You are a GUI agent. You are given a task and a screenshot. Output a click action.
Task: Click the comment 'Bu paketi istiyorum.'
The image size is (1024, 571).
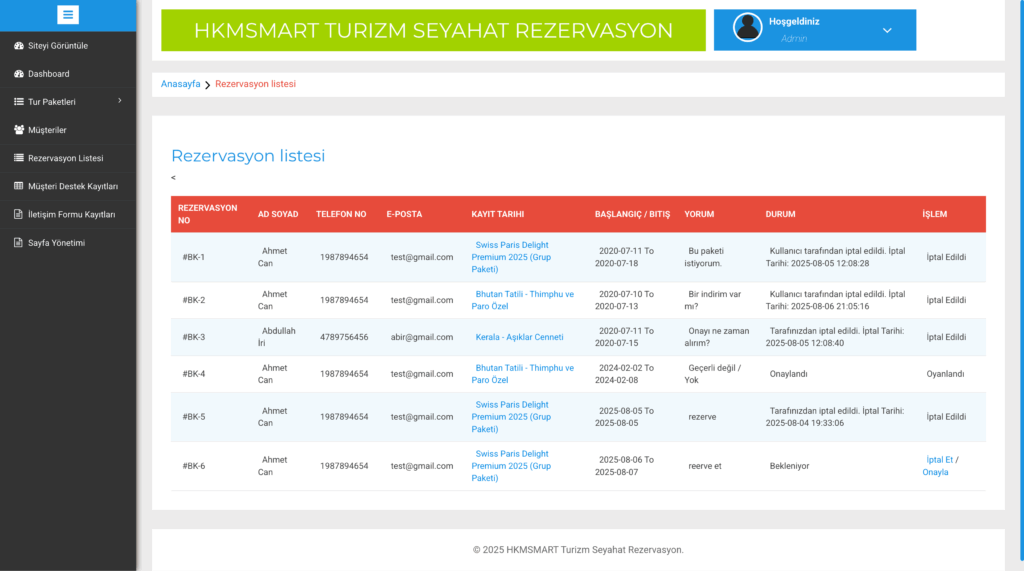pyautogui.click(x=704, y=257)
